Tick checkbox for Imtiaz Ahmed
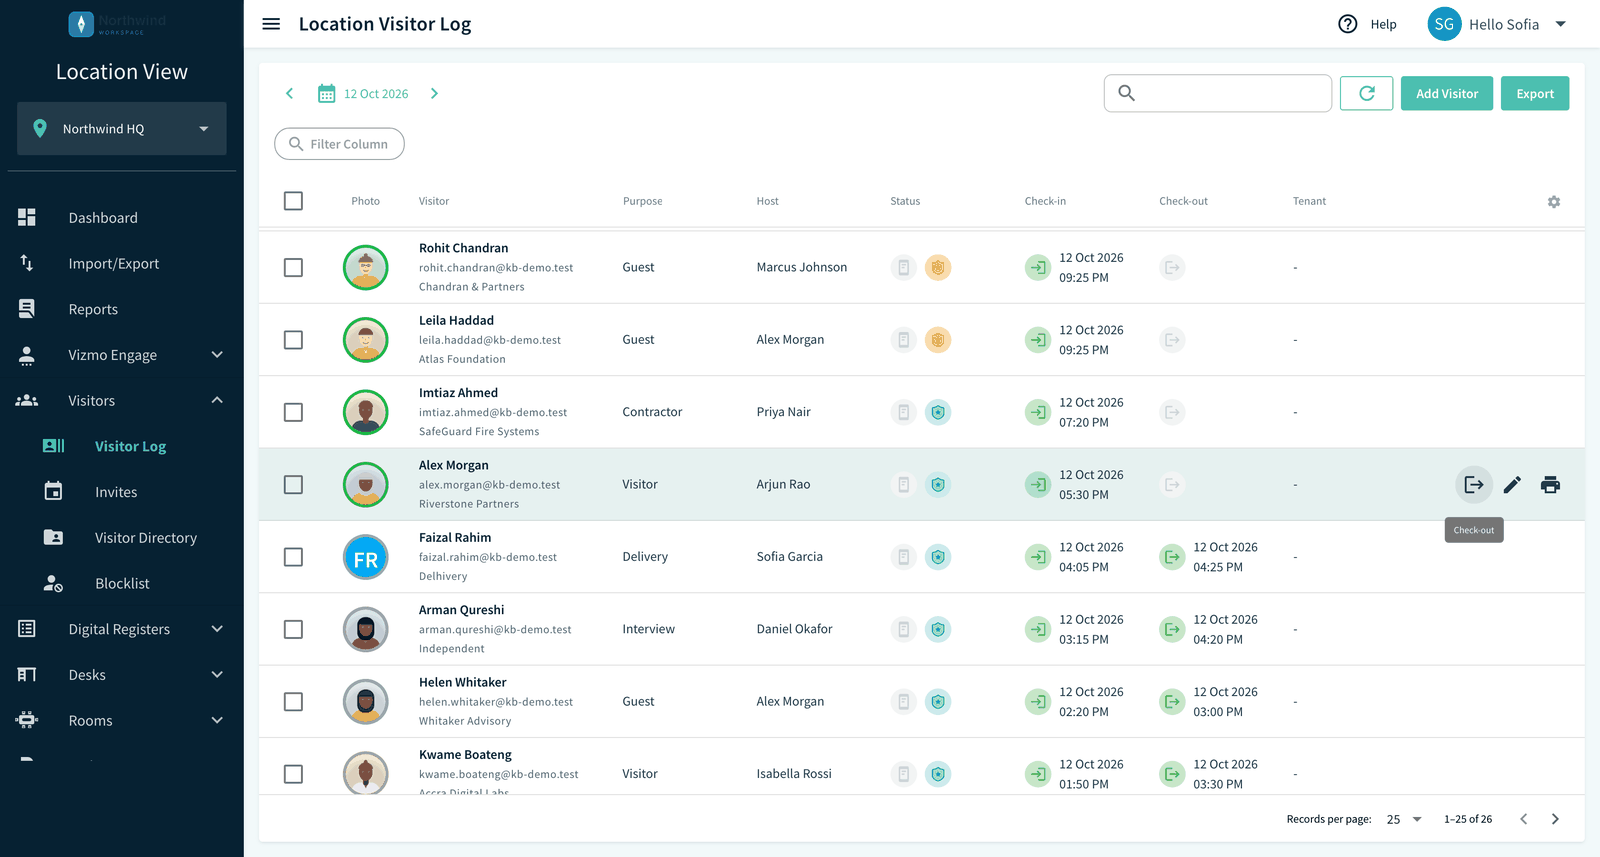The width and height of the screenshot is (1600, 857). point(293,412)
